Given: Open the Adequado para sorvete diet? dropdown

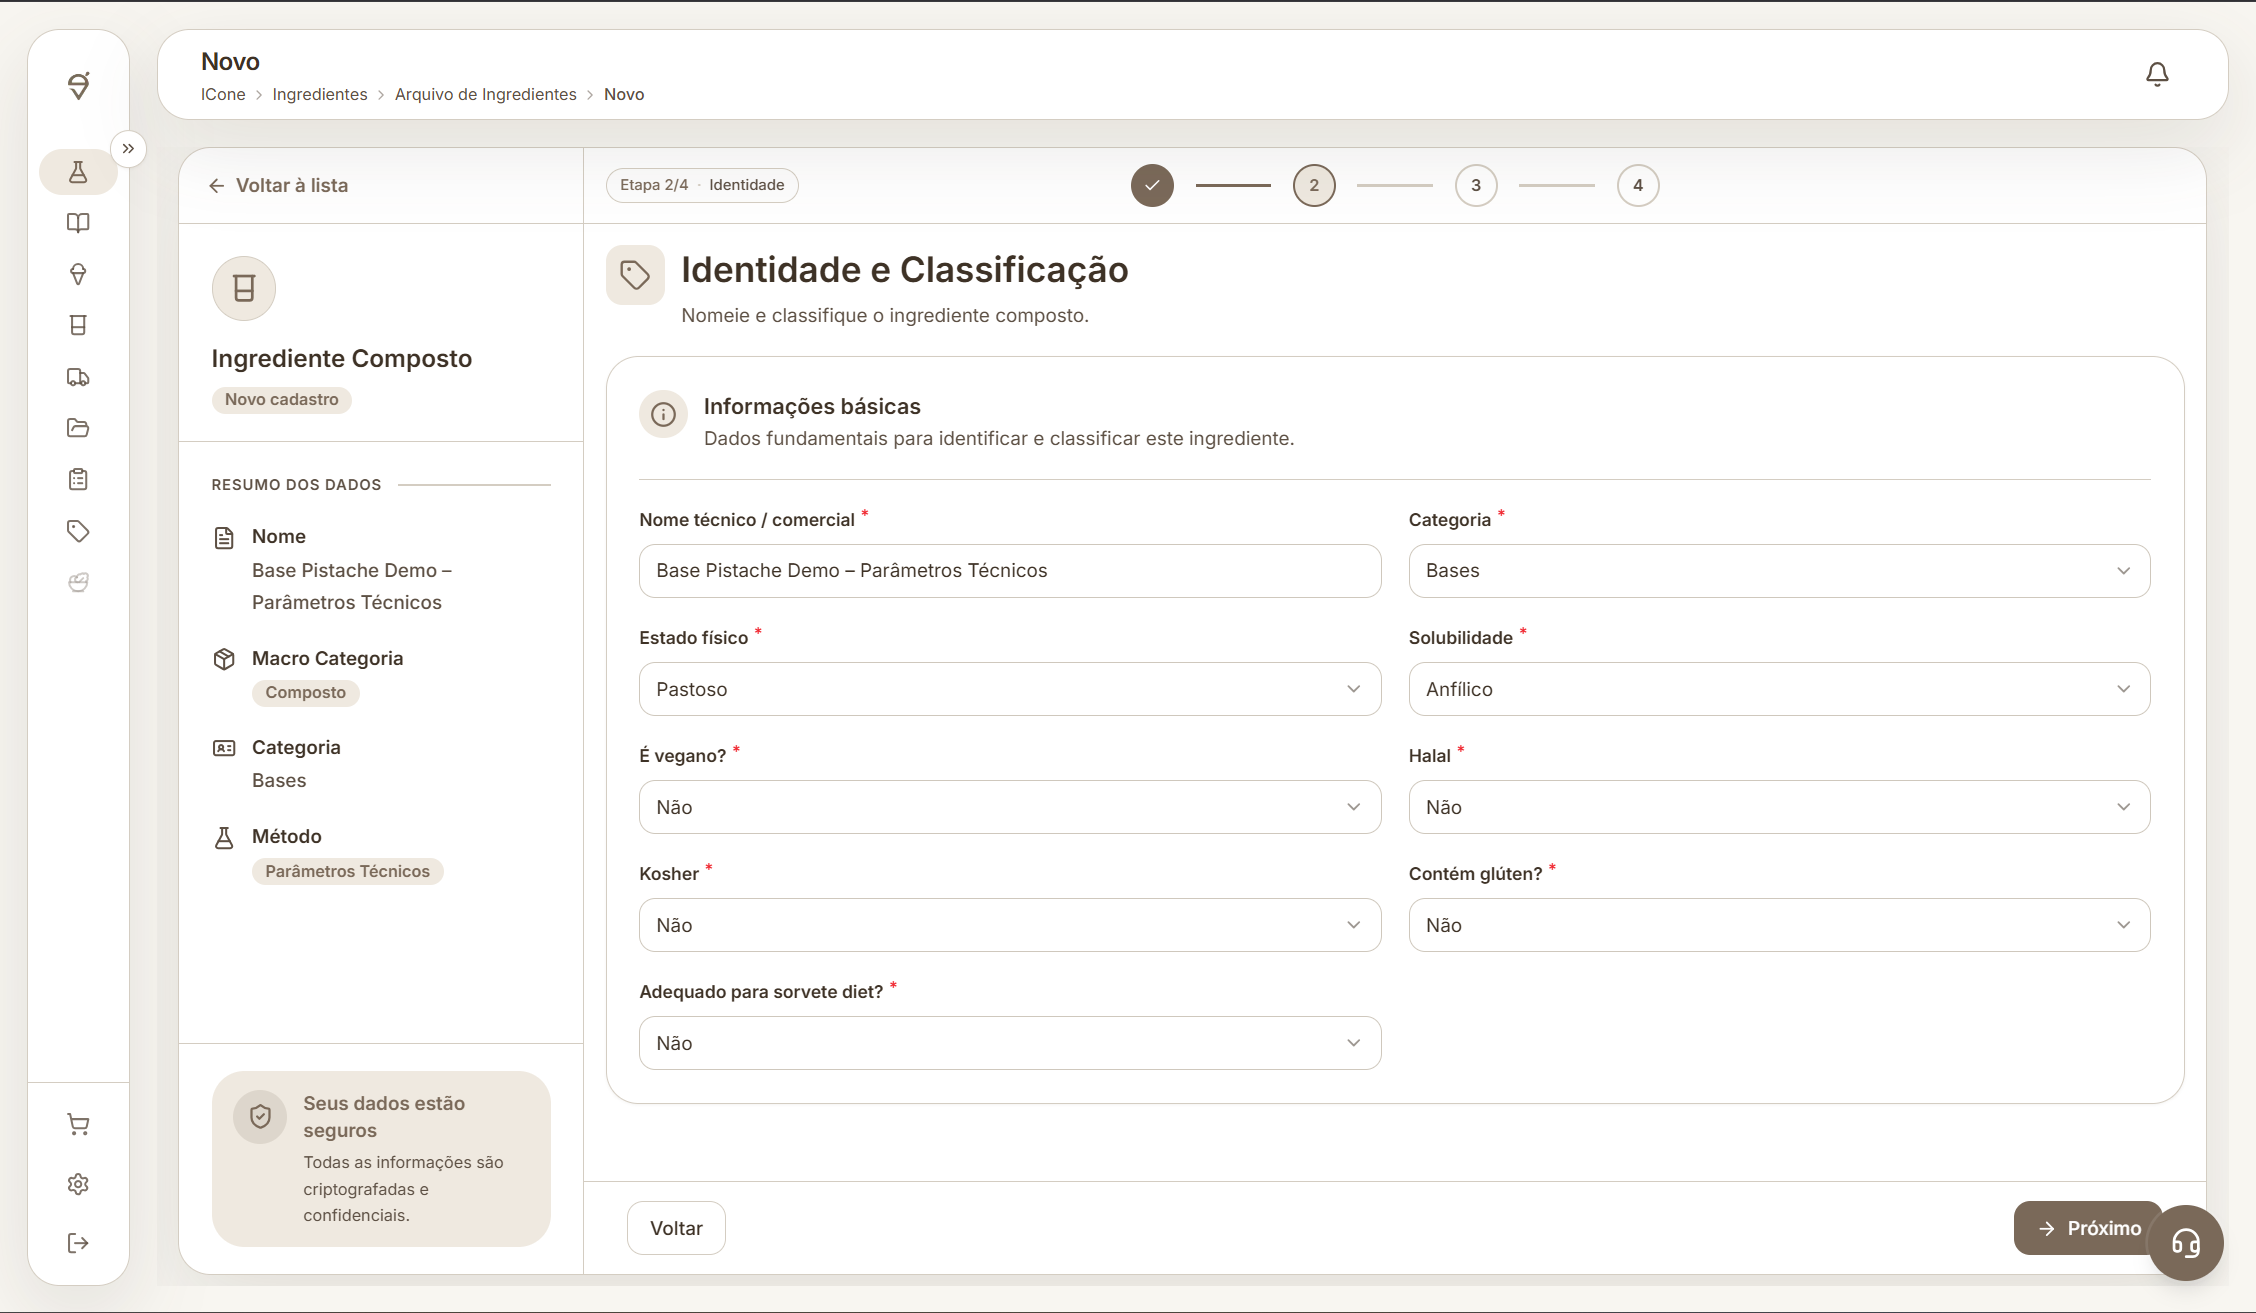Looking at the screenshot, I should point(1010,1043).
